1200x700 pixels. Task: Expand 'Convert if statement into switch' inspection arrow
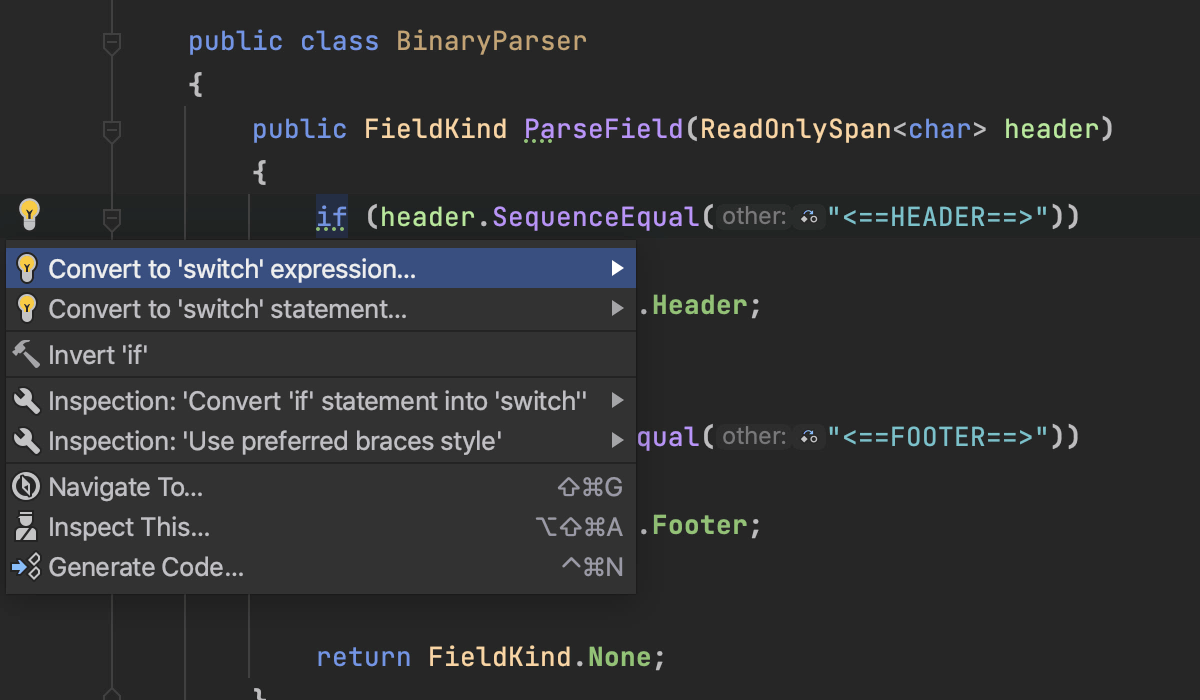coord(617,401)
